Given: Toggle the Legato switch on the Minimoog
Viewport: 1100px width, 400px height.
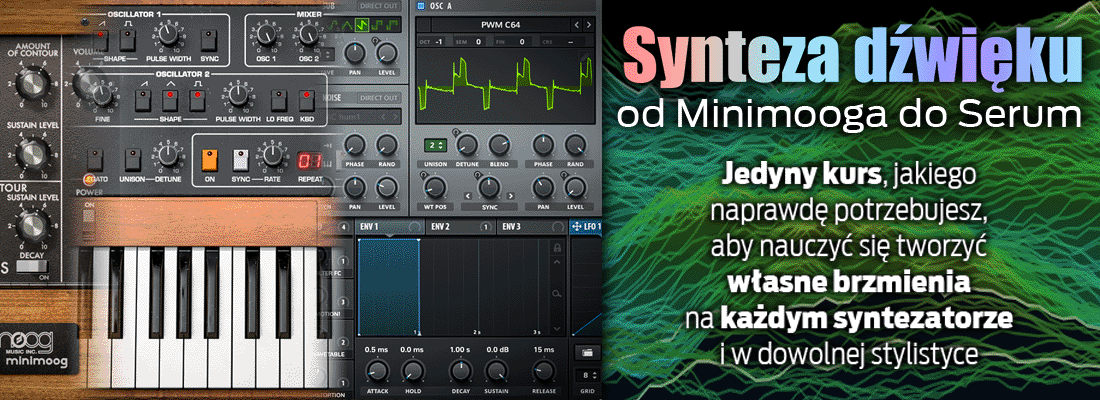Looking at the screenshot, I should (x=94, y=161).
